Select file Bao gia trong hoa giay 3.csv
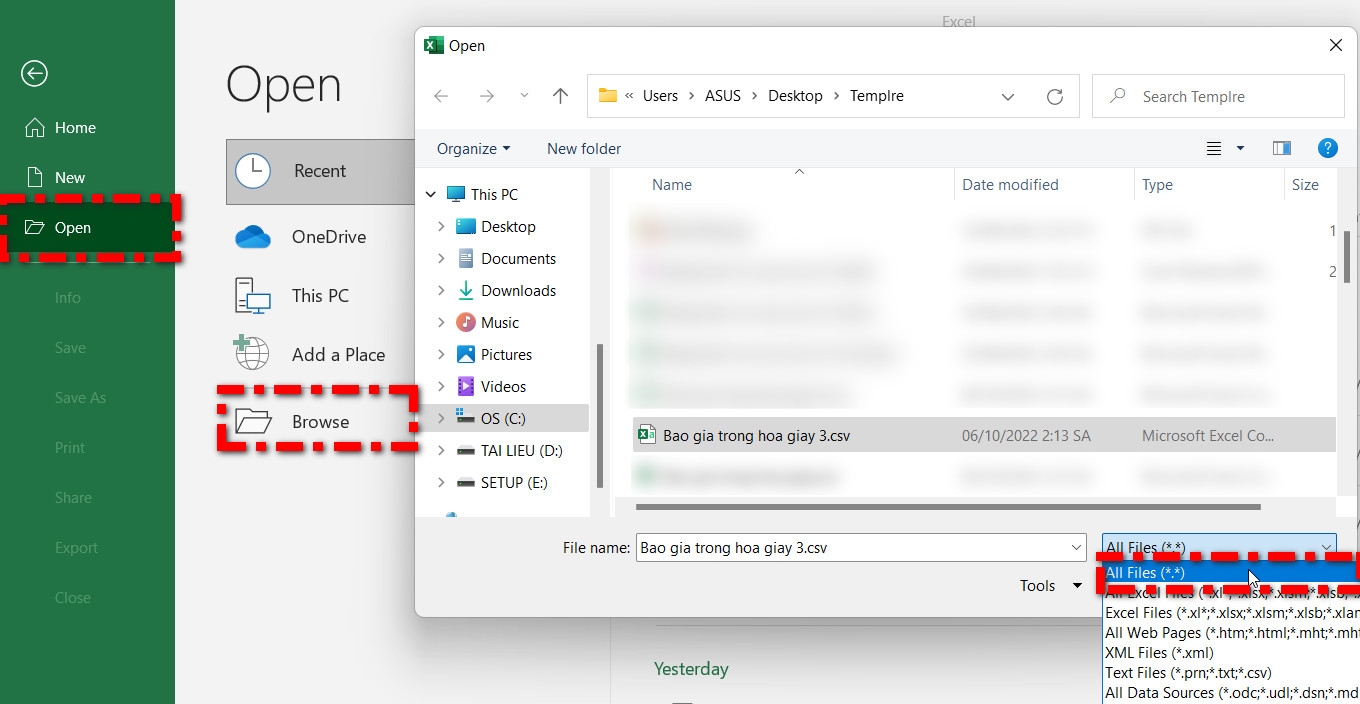The width and height of the screenshot is (1360, 704). [984, 436]
